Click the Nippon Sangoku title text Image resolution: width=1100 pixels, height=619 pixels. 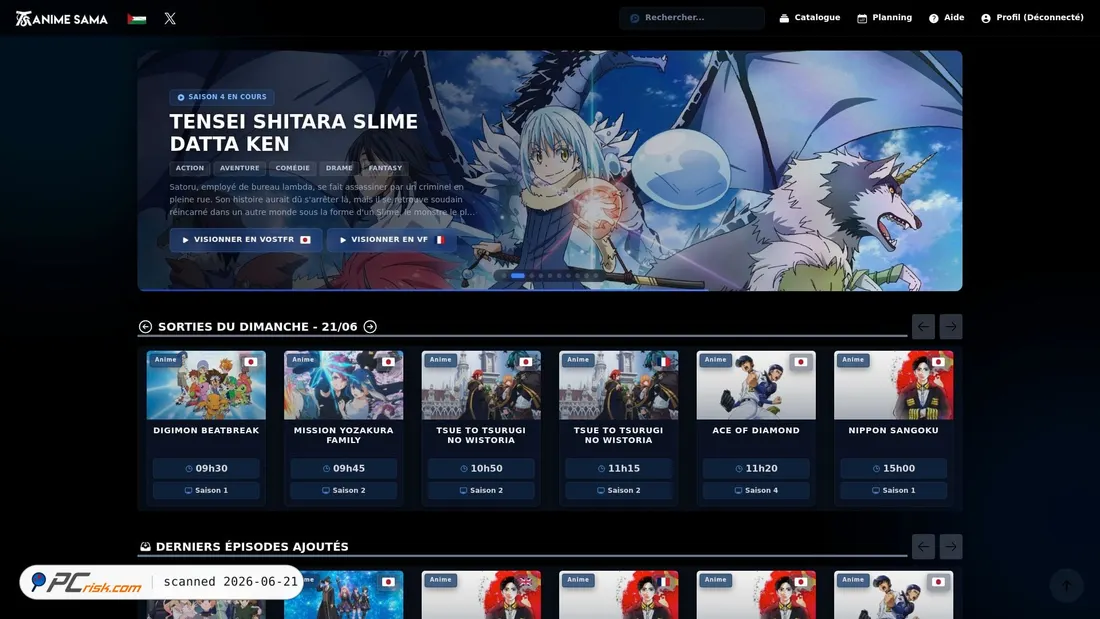[x=894, y=431]
